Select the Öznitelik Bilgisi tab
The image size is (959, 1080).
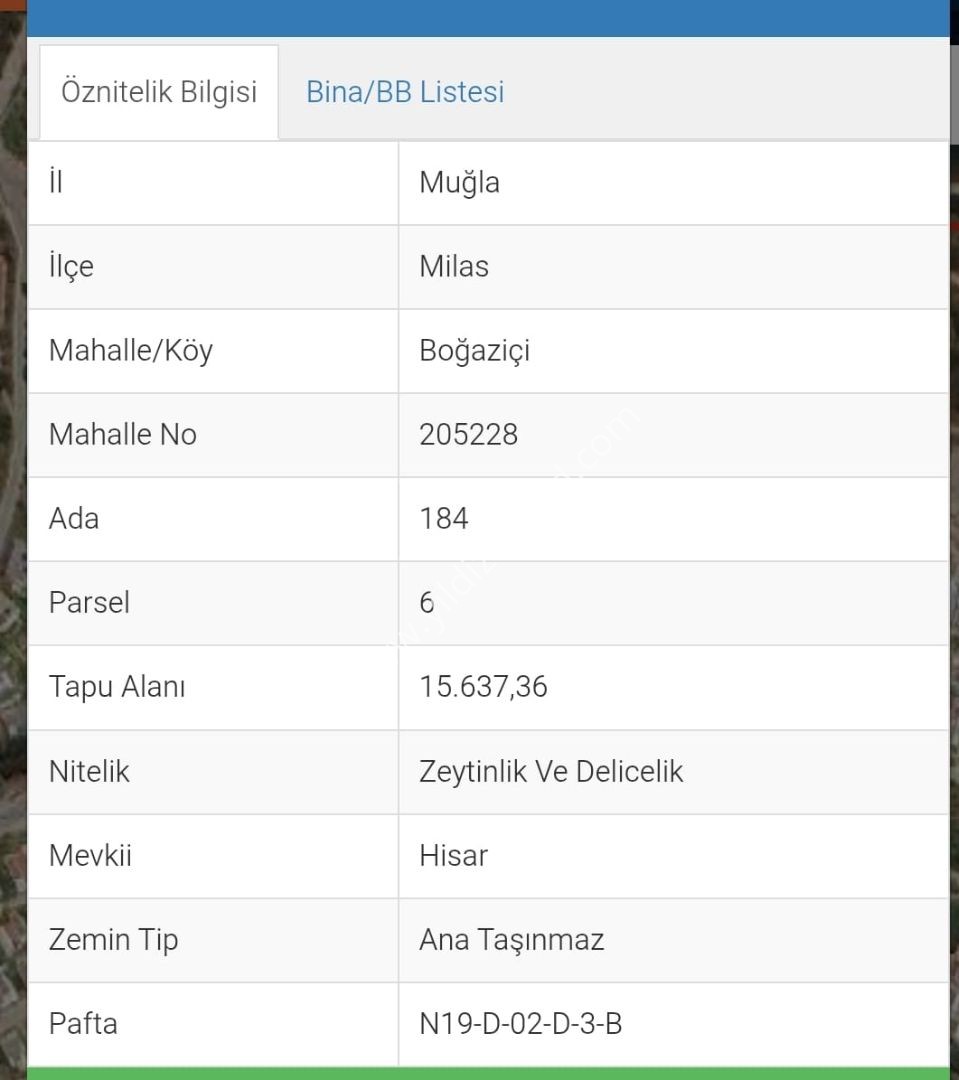159,92
